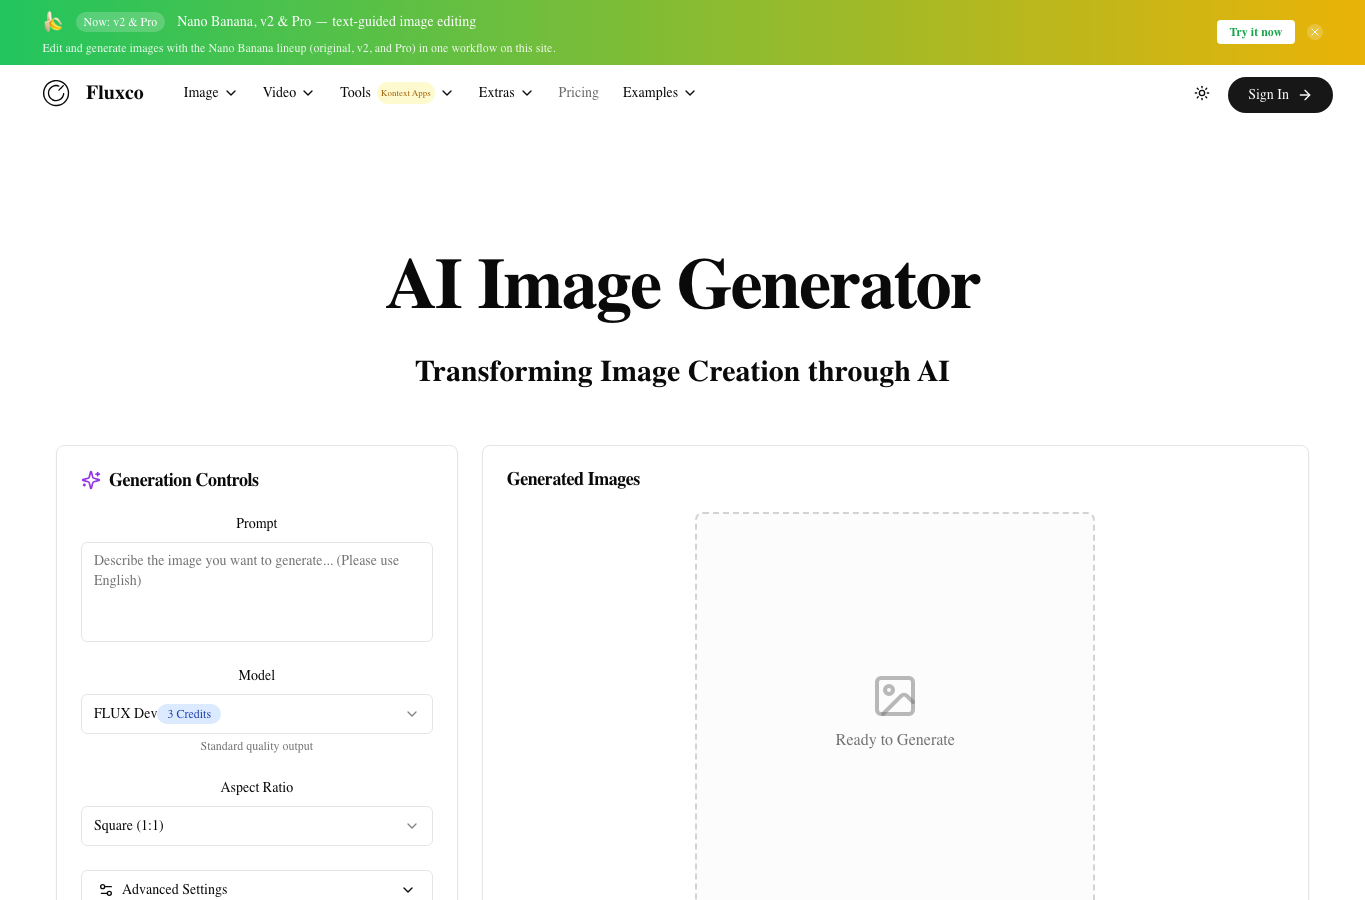Open the Video navigation dropdown

[x=288, y=93]
